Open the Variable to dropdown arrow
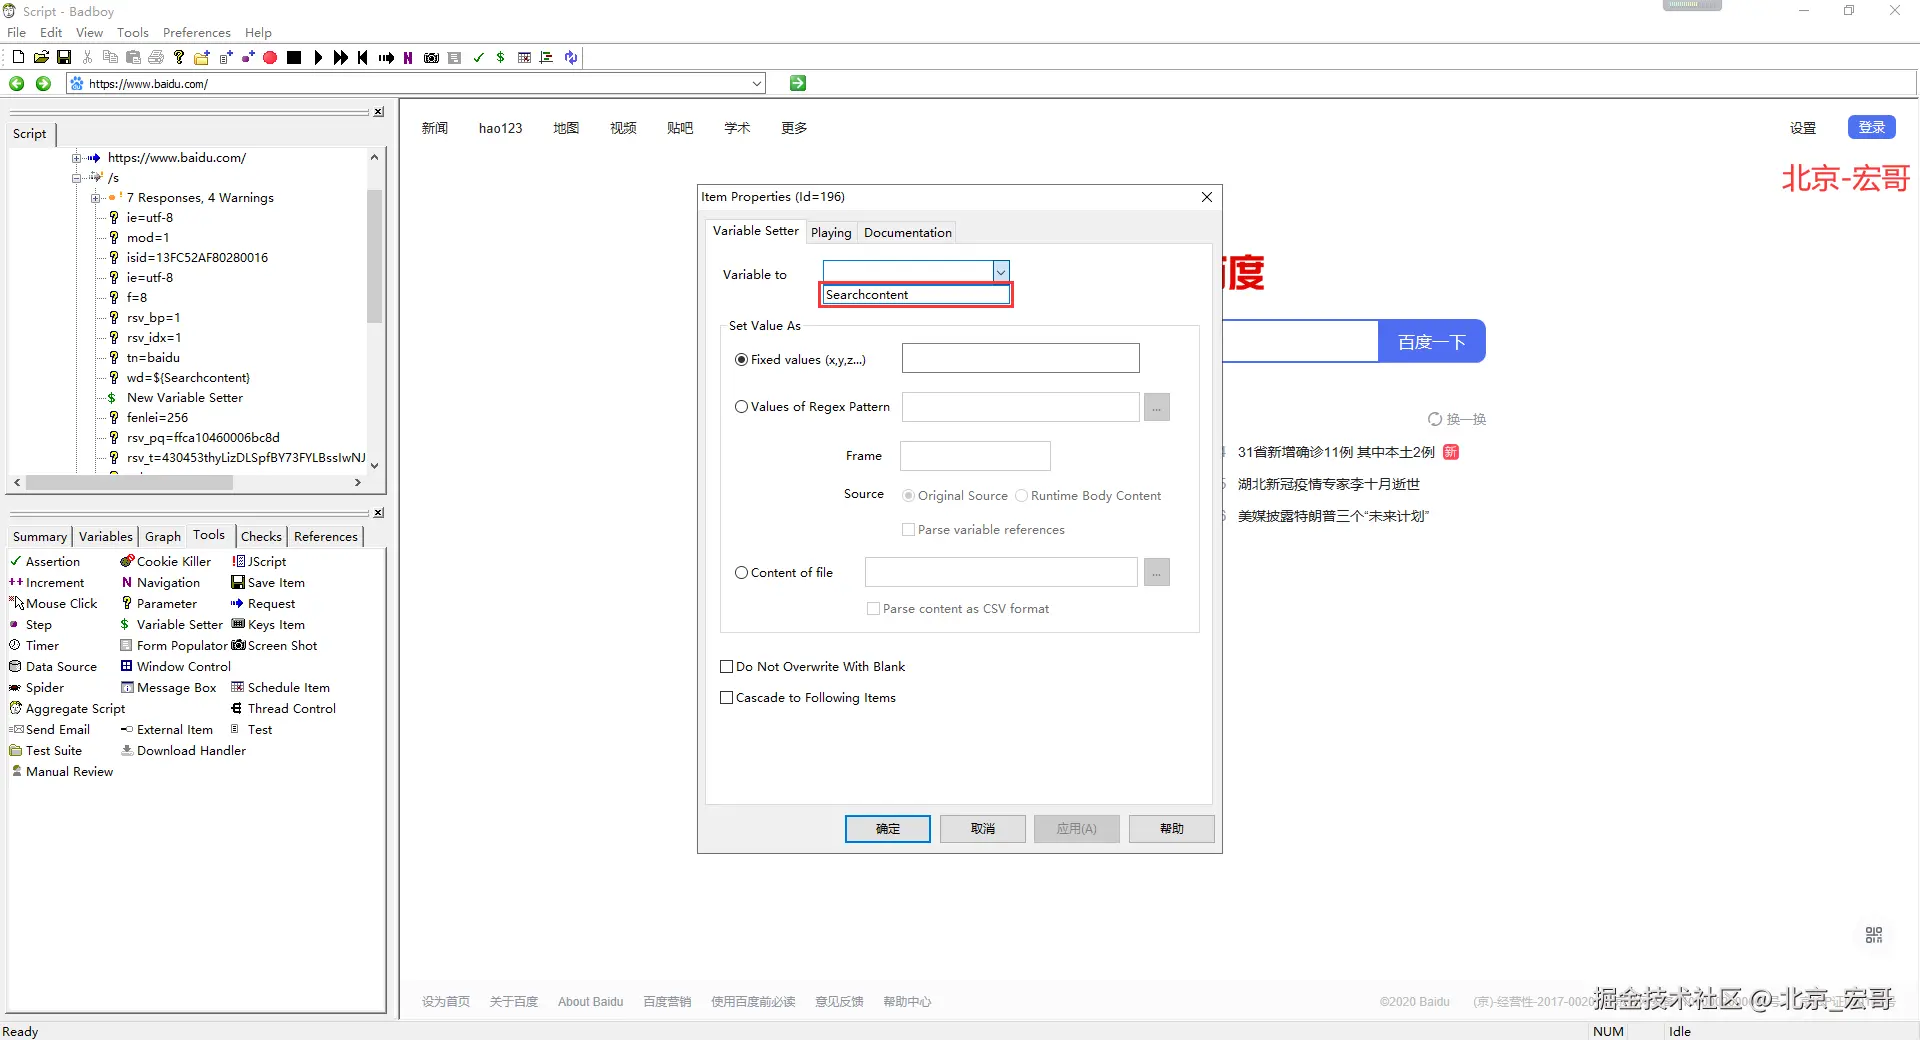1920x1040 pixels. (x=1001, y=272)
